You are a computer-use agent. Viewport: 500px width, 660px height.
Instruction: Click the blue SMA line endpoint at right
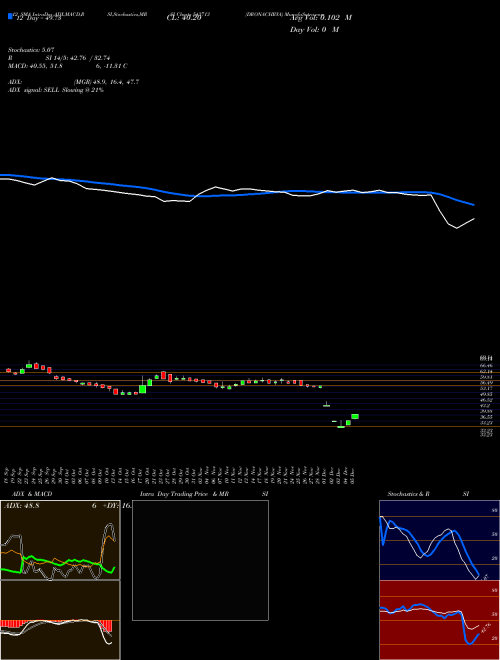474,205
